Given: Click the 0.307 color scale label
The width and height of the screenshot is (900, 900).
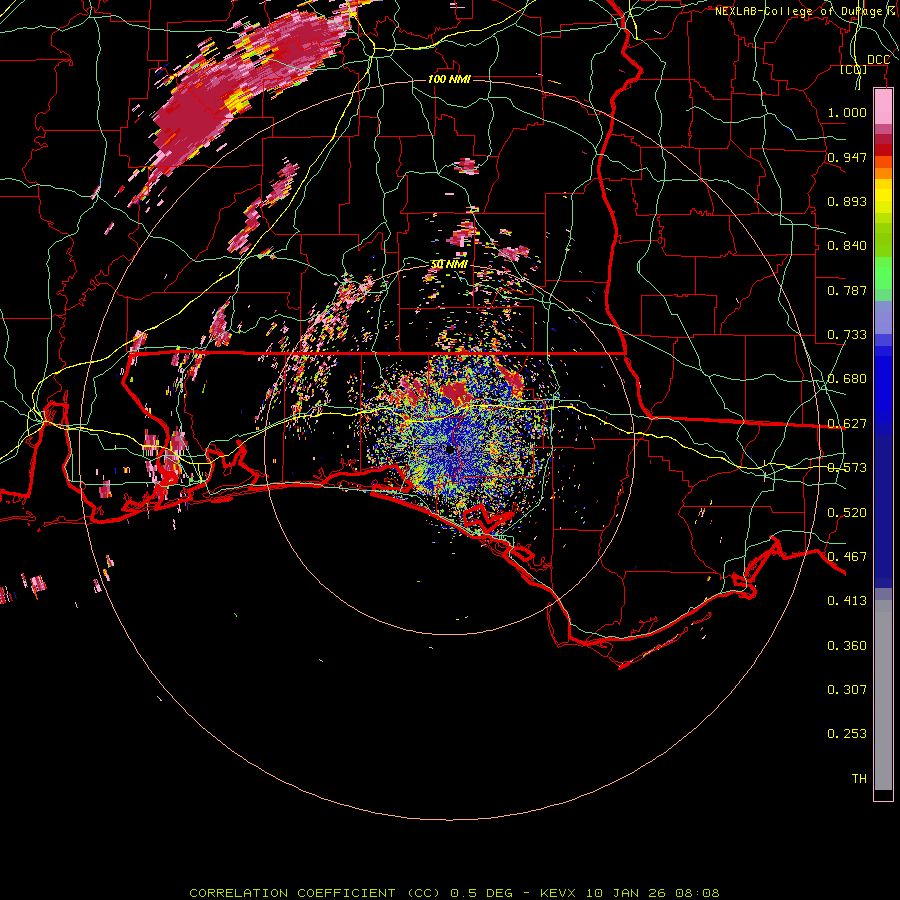Looking at the screenshot, I should click(x=847, y=690).
